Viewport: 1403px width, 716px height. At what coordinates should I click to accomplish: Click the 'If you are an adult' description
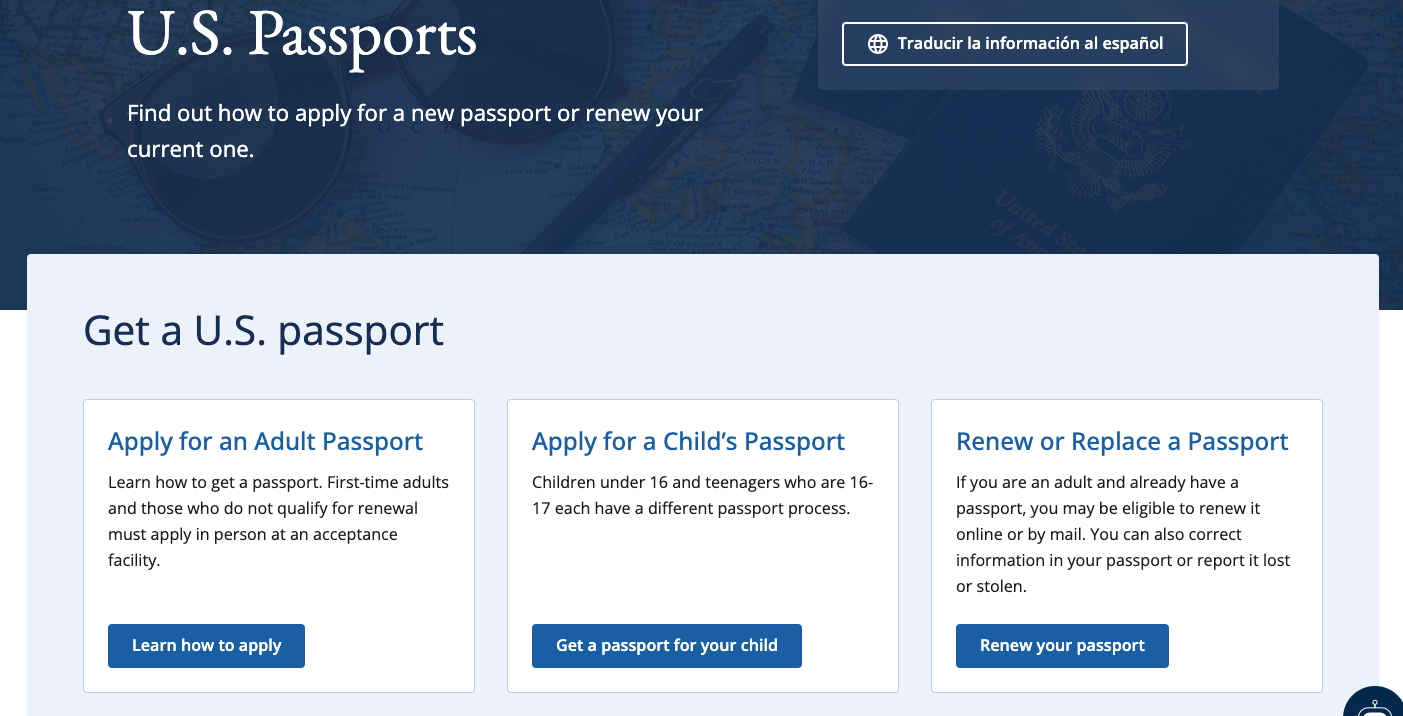[1123, 534]
